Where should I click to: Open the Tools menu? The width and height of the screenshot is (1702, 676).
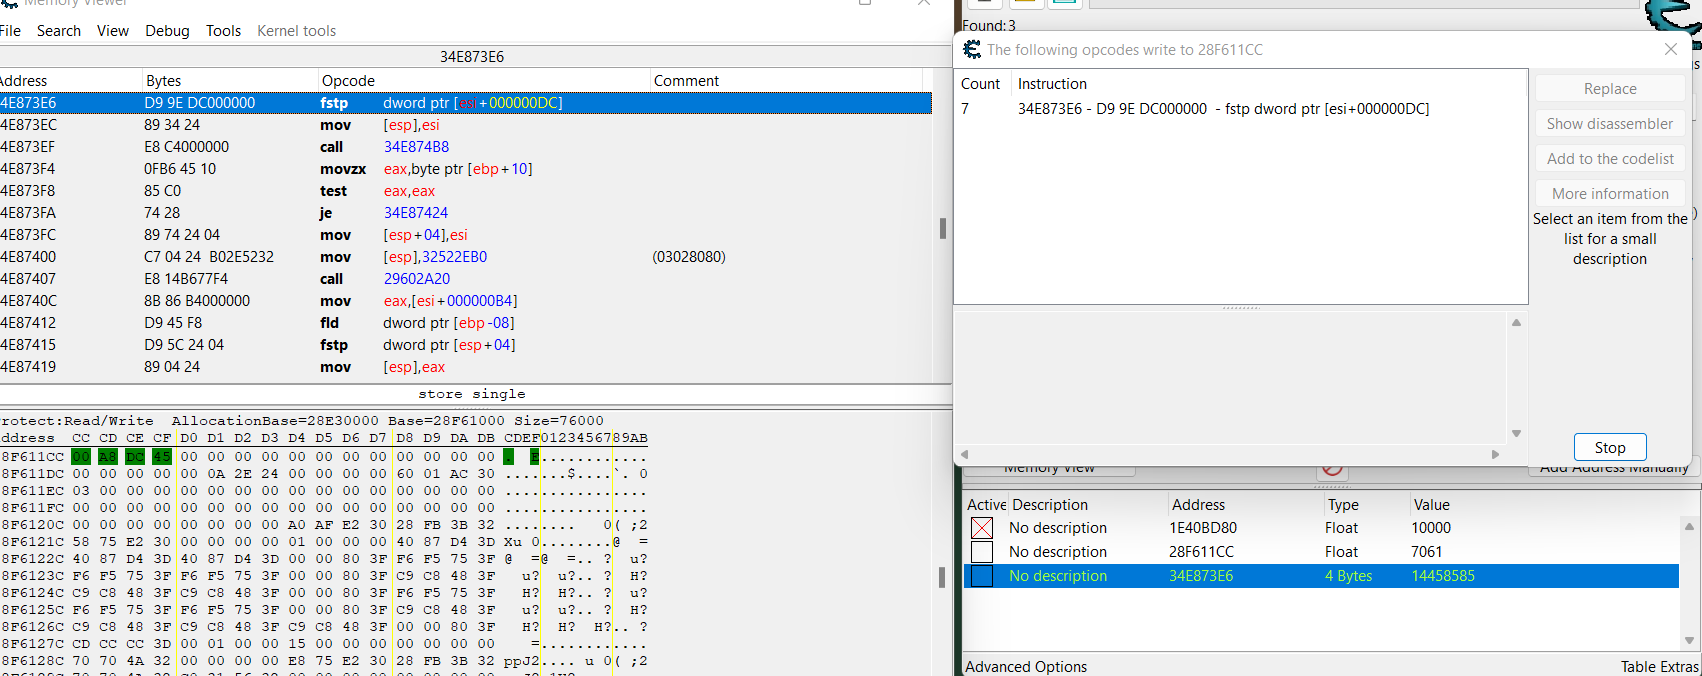(x=223, y=31)
